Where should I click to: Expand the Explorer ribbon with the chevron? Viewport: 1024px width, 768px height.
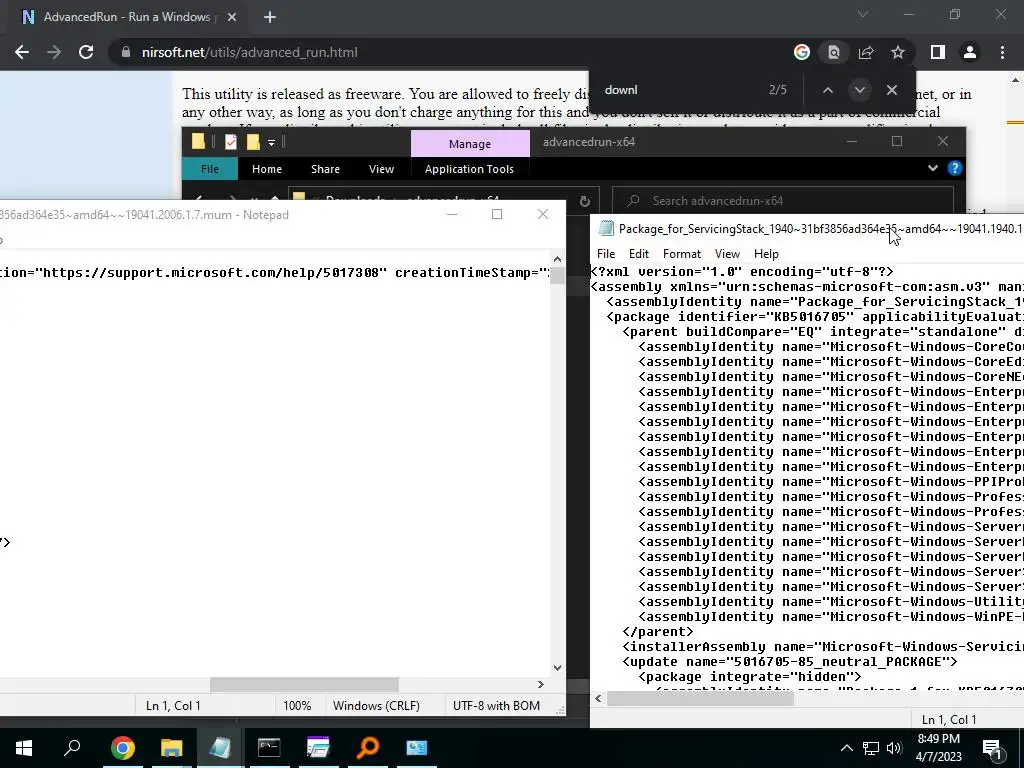pyautogui.click(x=933, y=168)
